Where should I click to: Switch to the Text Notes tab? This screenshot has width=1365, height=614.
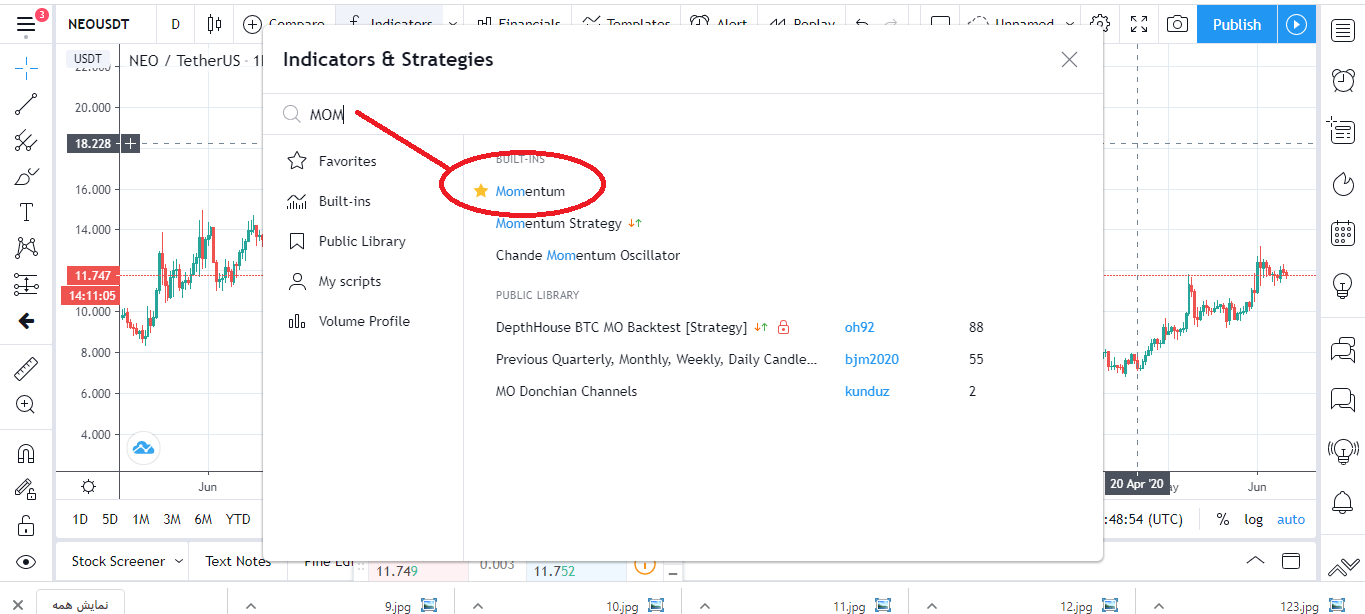click(x=238, y=561)
